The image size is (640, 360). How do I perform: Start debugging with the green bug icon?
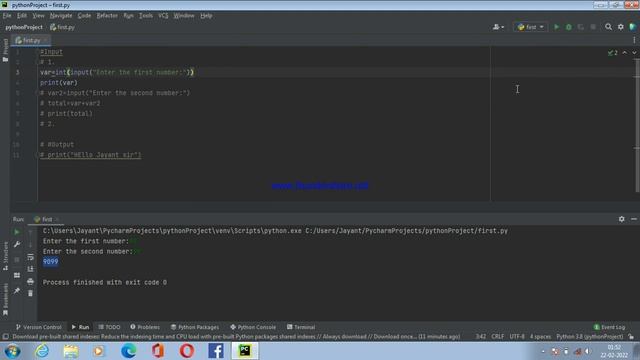pos(569,27)
